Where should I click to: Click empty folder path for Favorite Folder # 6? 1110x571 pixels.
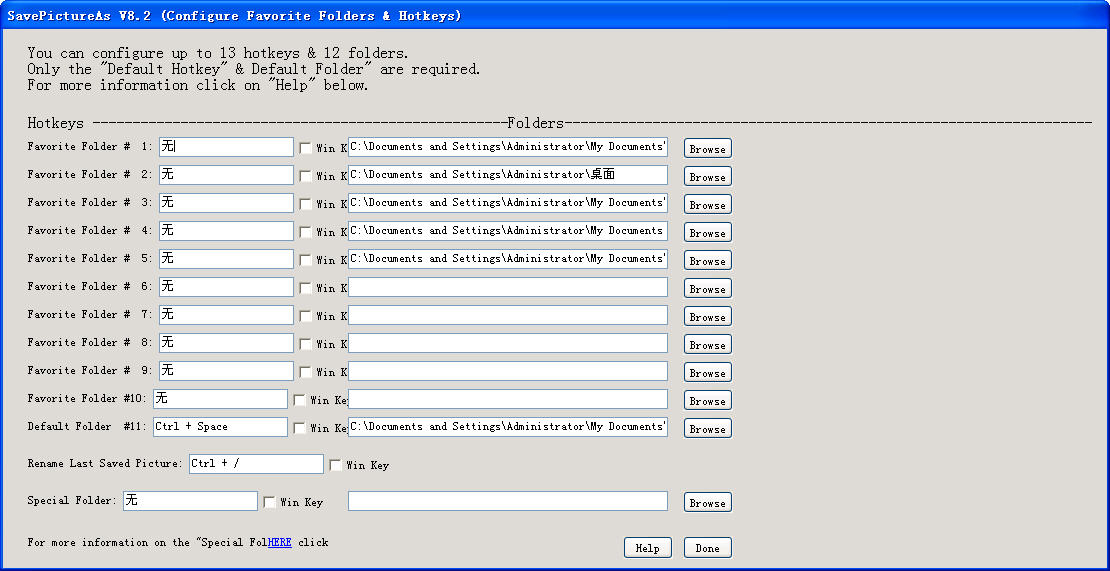pos(508,287)
